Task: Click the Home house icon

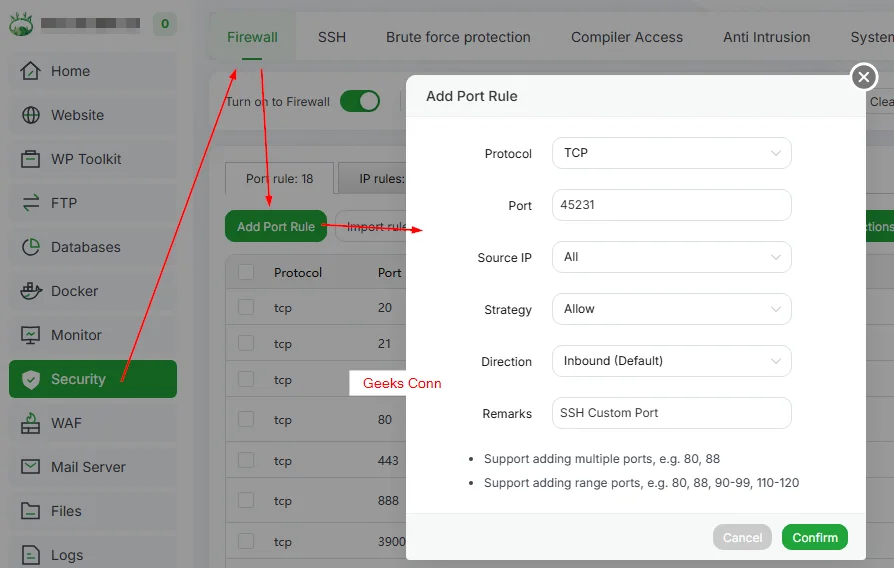Action: tap(30, 71)
